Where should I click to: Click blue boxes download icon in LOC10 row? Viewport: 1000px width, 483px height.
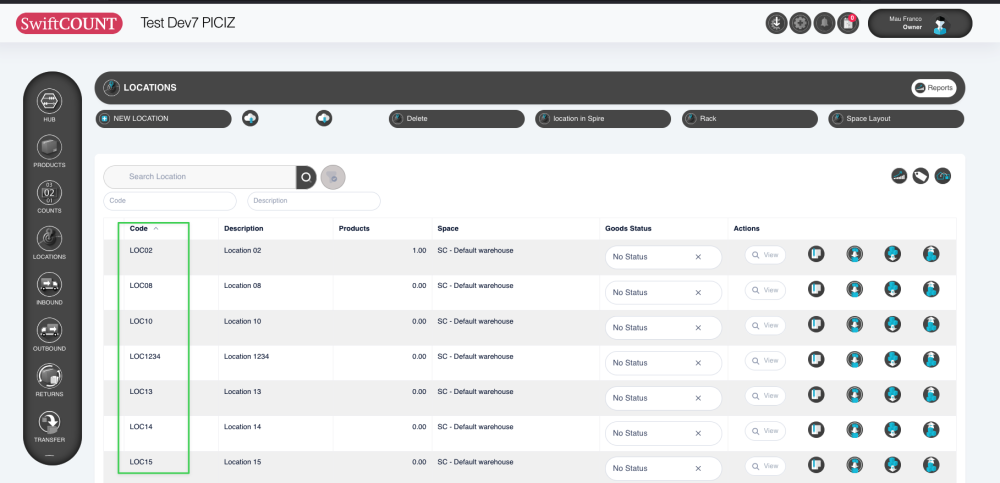(x=893, y=324)
